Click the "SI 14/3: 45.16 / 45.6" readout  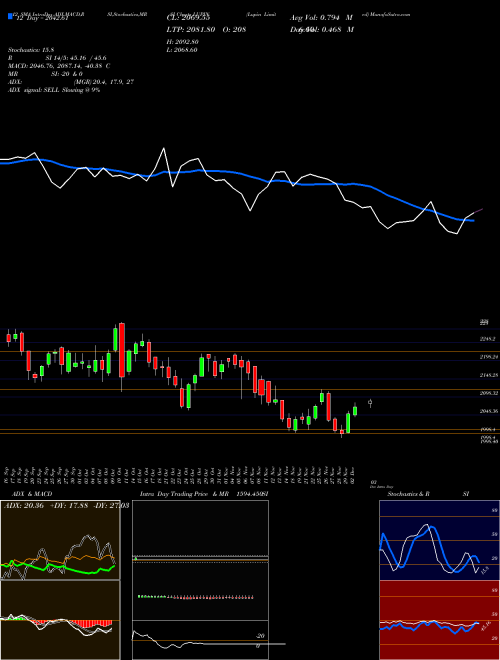coord(77,58)
